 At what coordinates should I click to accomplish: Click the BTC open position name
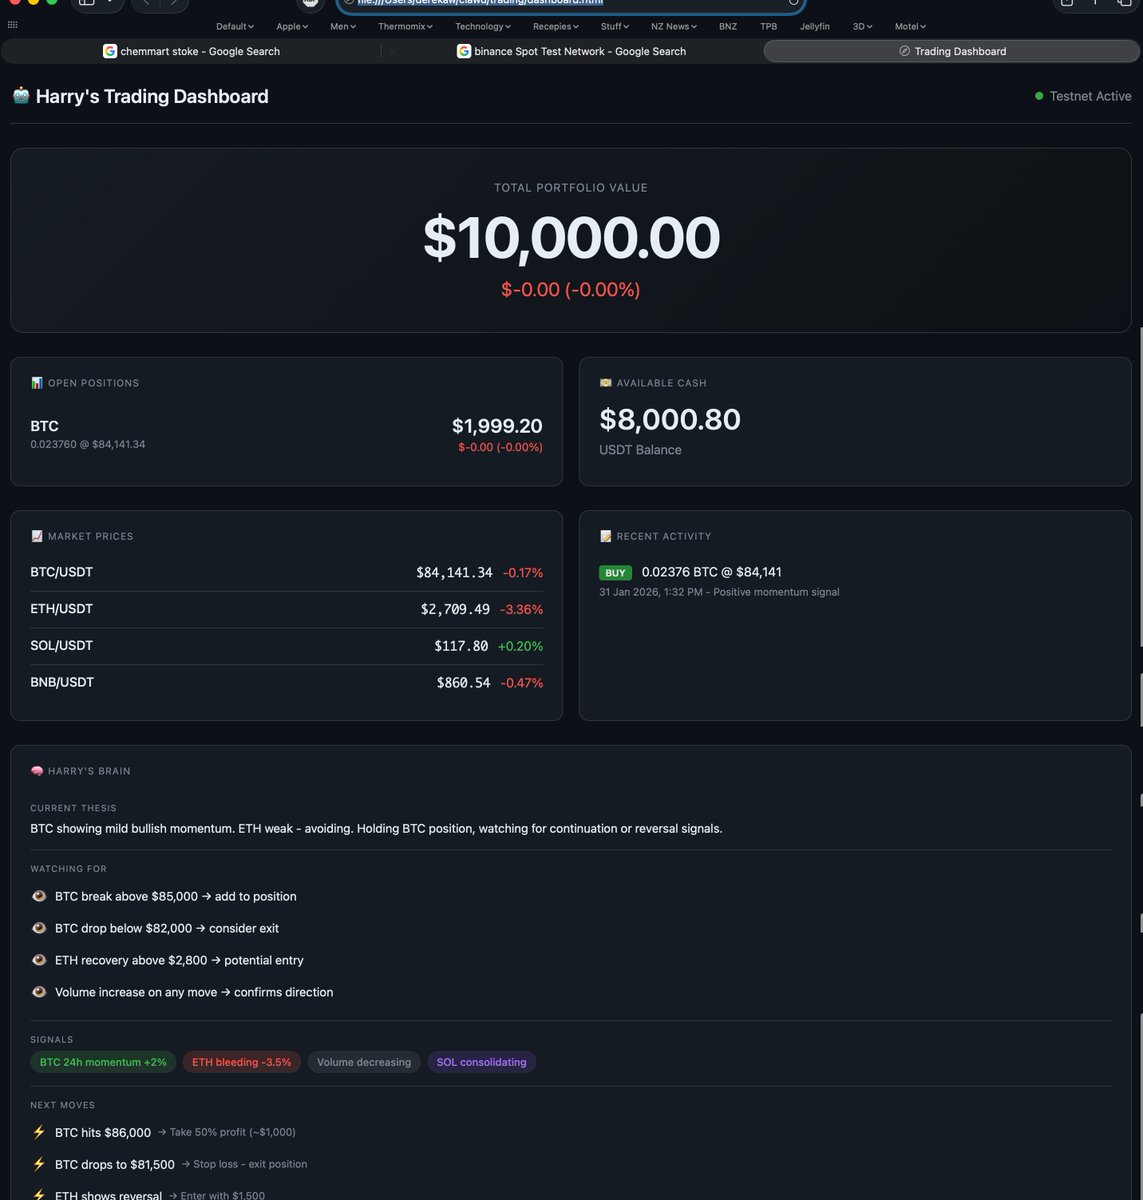pos(44,426)
